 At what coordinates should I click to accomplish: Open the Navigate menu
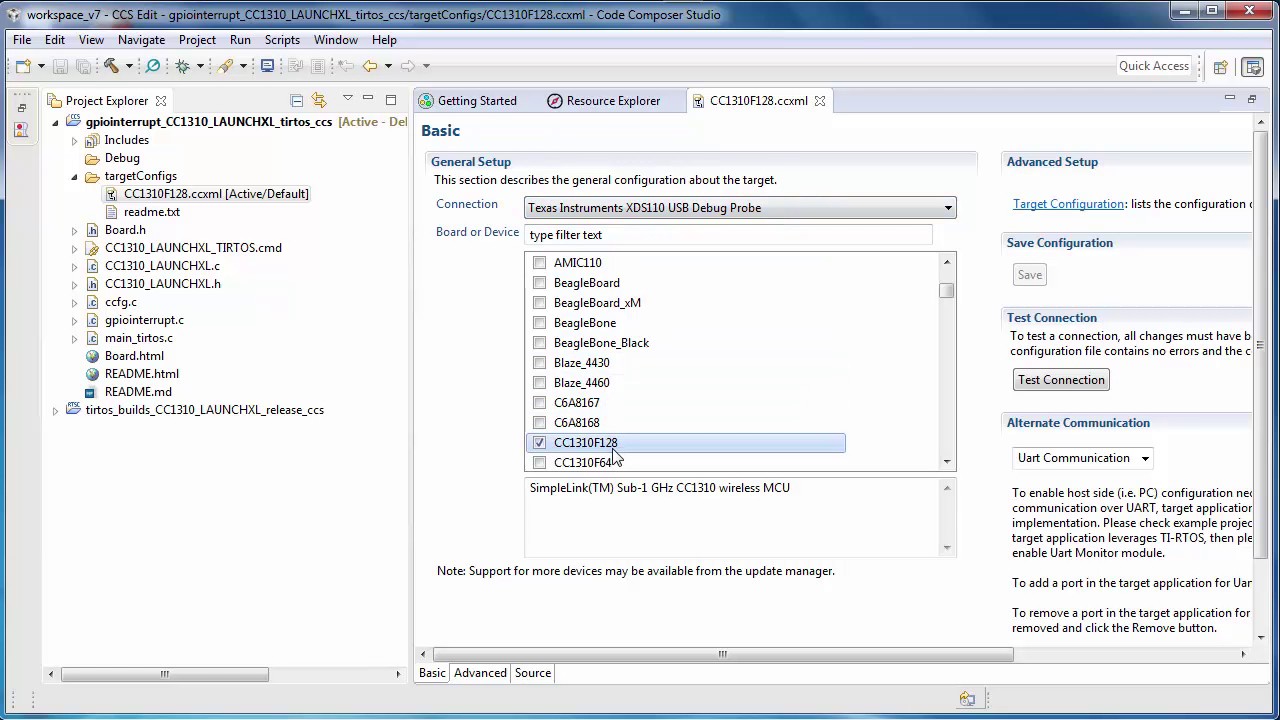pos(141,40)
